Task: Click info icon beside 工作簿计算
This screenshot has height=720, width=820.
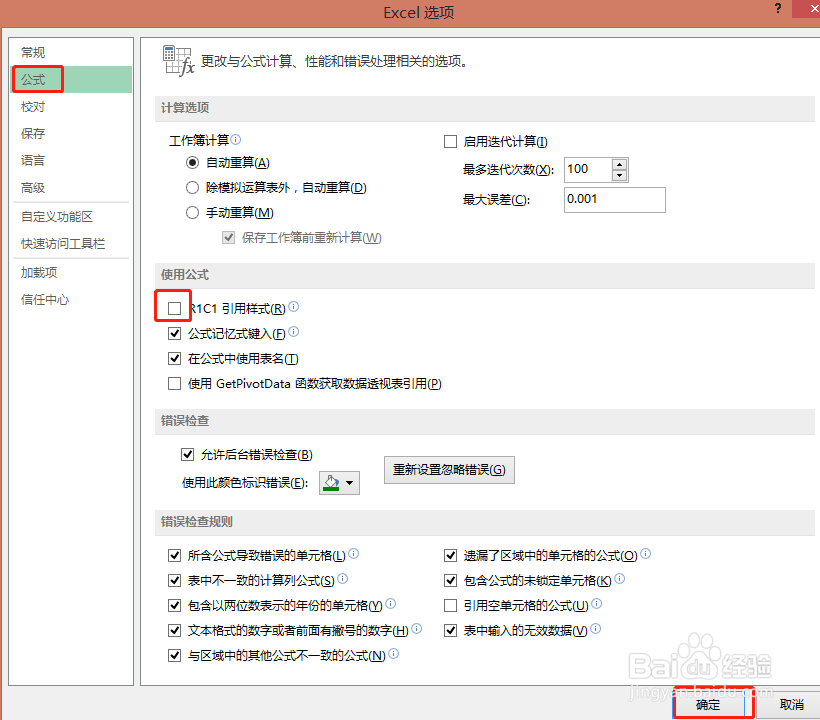Action: click(x=236, y=139)
